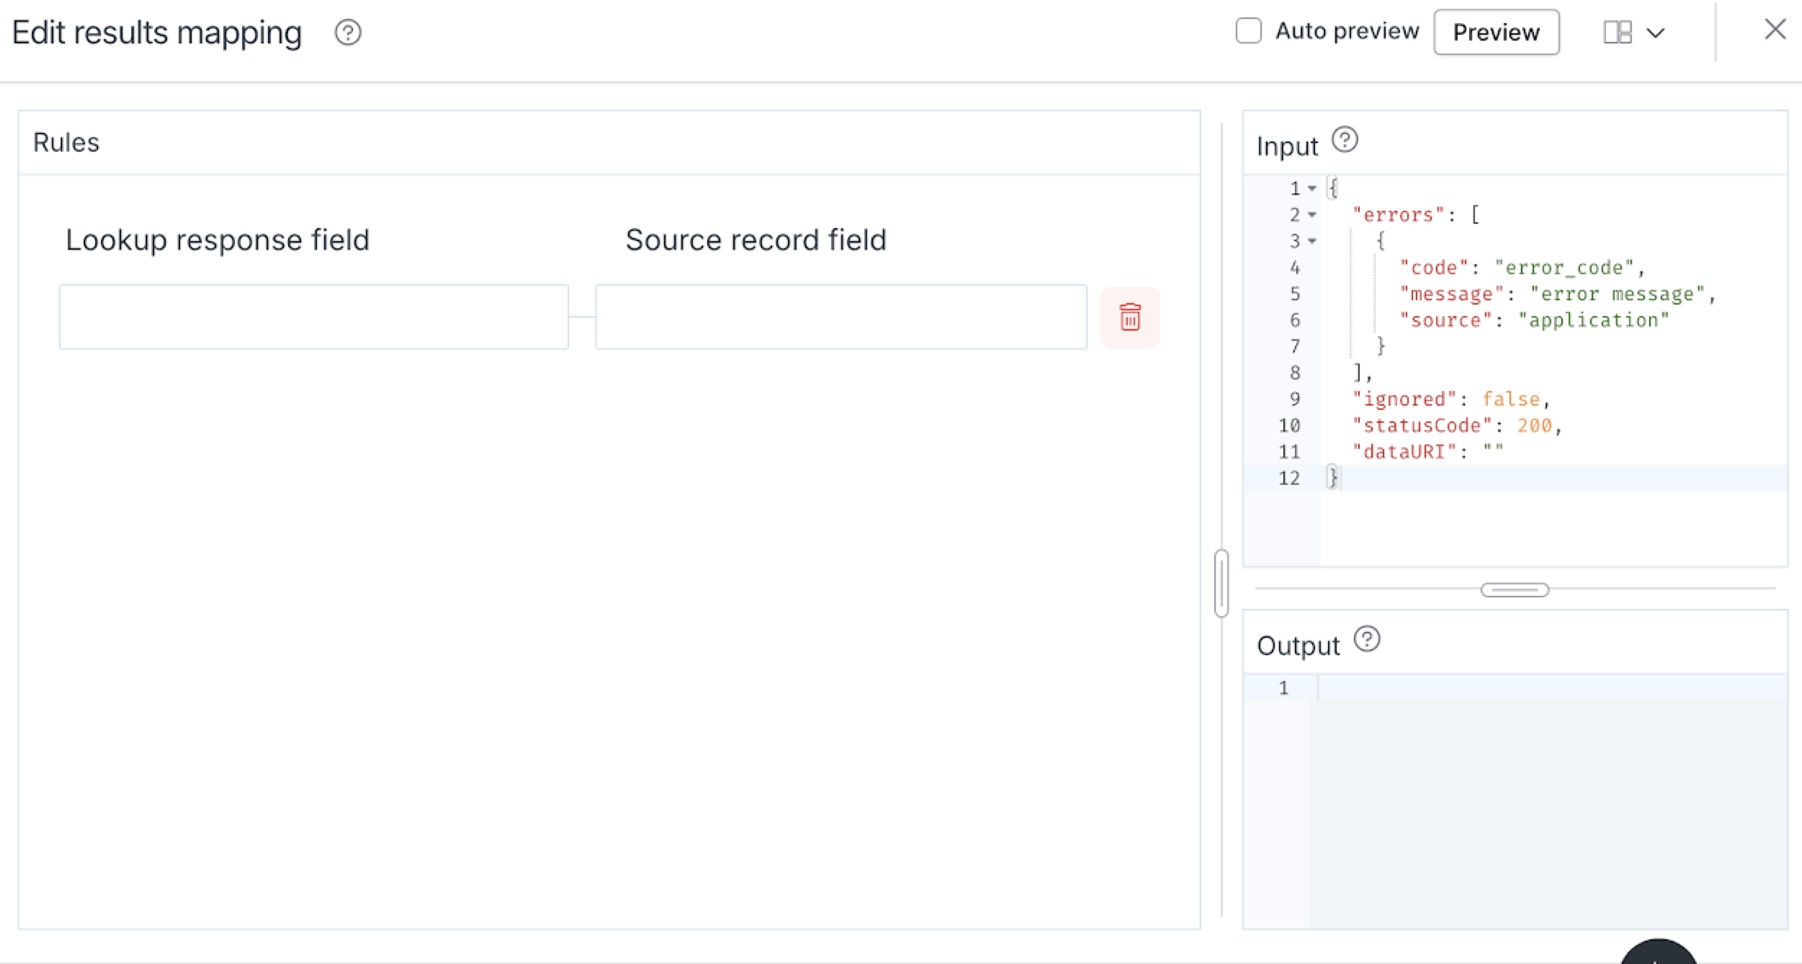Click the vertical panel splitter handle
Screen dimensions: 1802x964
1221,583
